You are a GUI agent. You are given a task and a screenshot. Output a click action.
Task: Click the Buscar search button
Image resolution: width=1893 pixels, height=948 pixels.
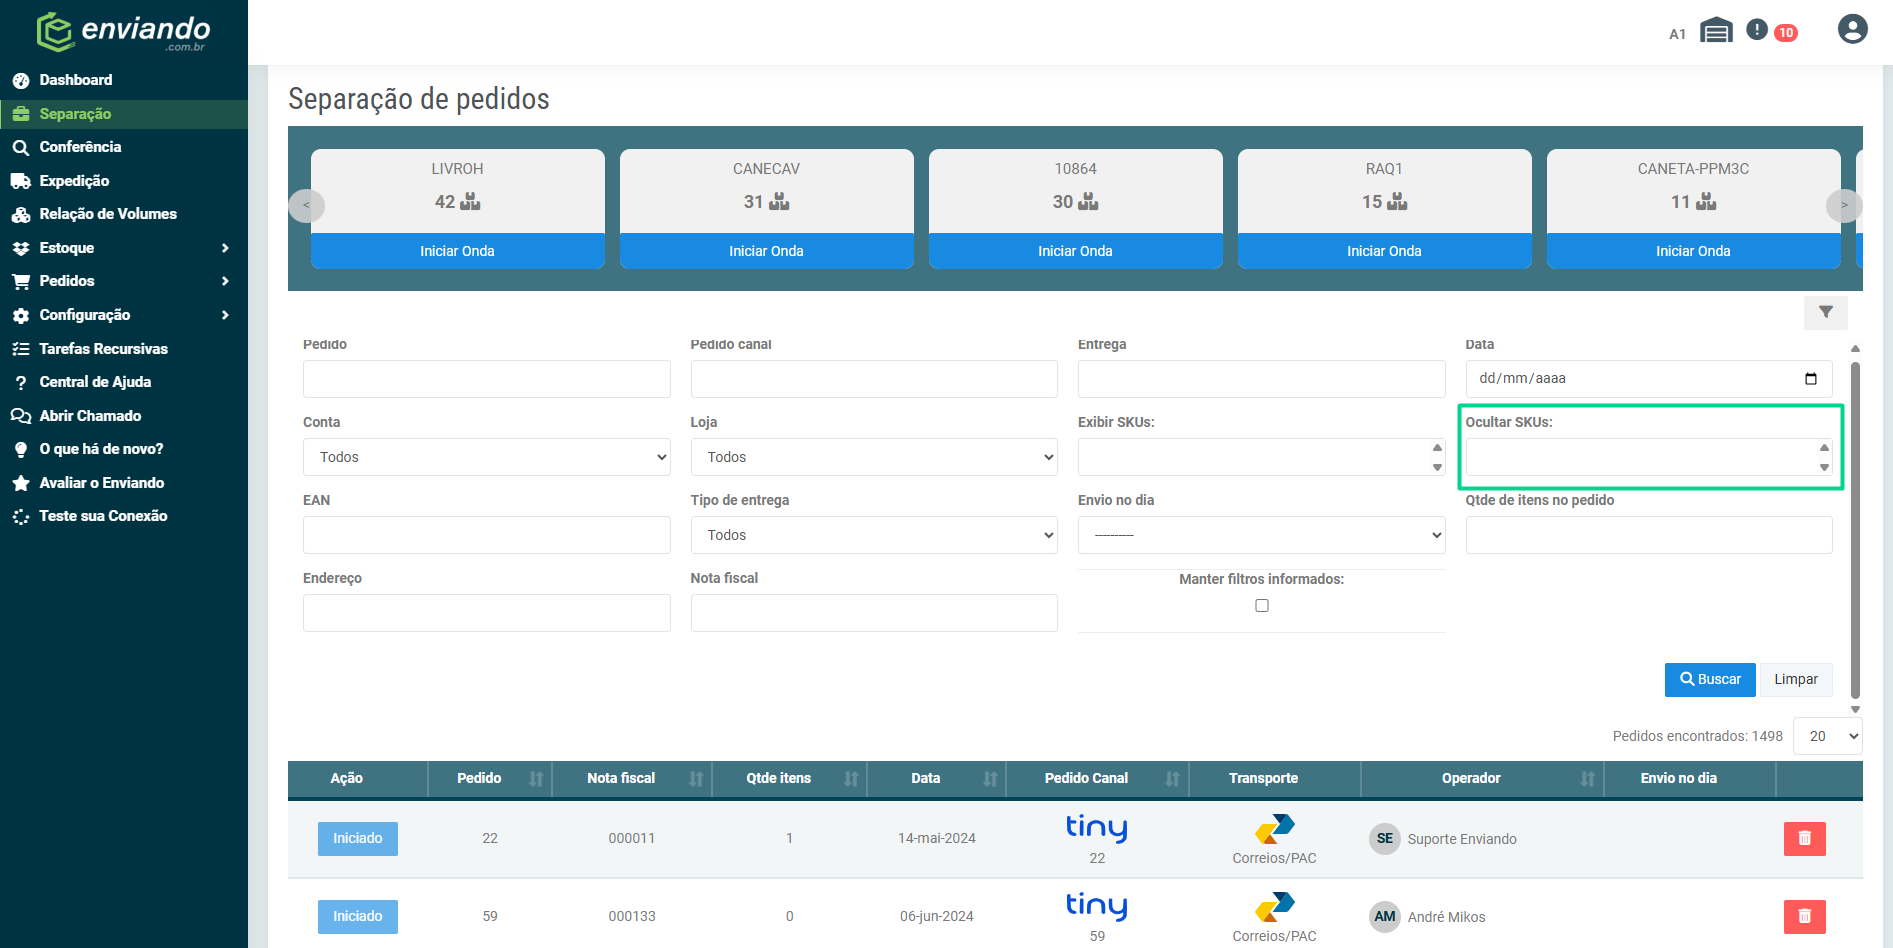click(x=1710, y=680)
